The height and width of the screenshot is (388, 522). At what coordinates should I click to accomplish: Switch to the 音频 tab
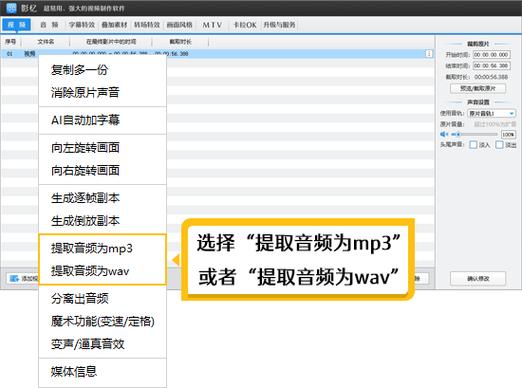[49, 25]
